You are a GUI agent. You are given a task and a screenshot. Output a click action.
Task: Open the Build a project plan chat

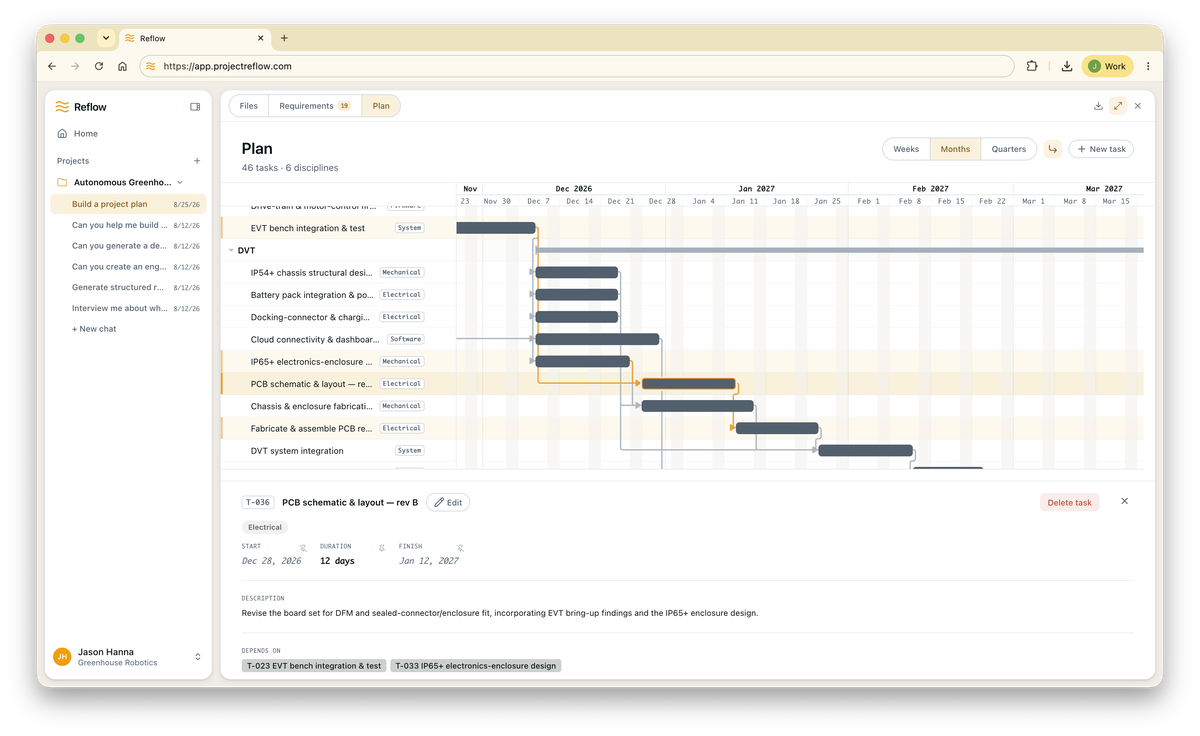pyautogui.click(x=128, y=204)
